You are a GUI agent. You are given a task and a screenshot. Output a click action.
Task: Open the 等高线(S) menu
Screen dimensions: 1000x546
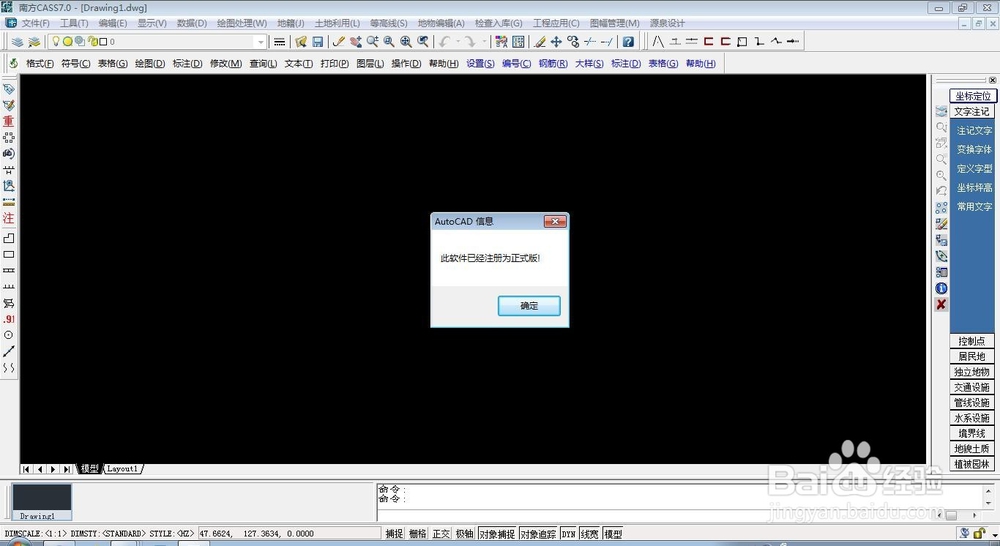point(388,23)
